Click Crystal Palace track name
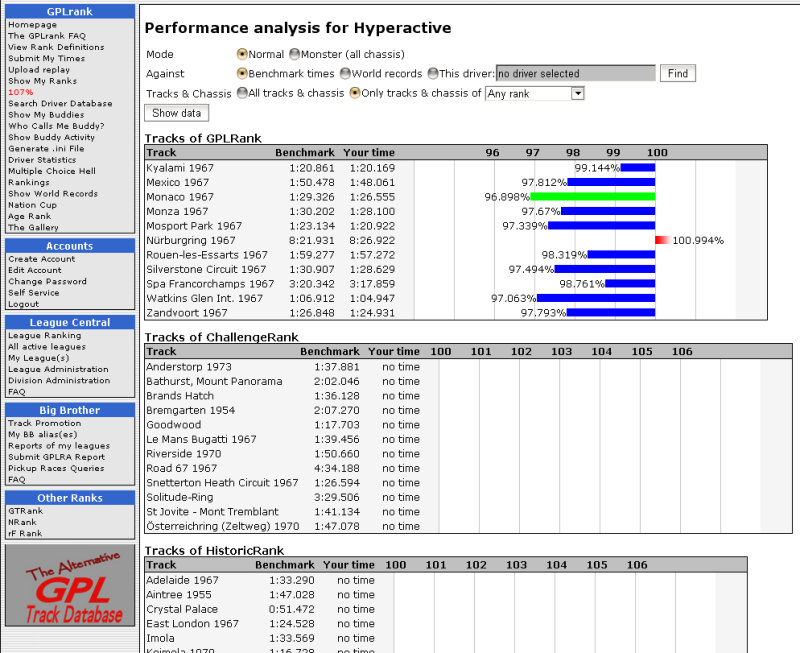The height and width of the screenshot is (653, 800). click(182, 609)
